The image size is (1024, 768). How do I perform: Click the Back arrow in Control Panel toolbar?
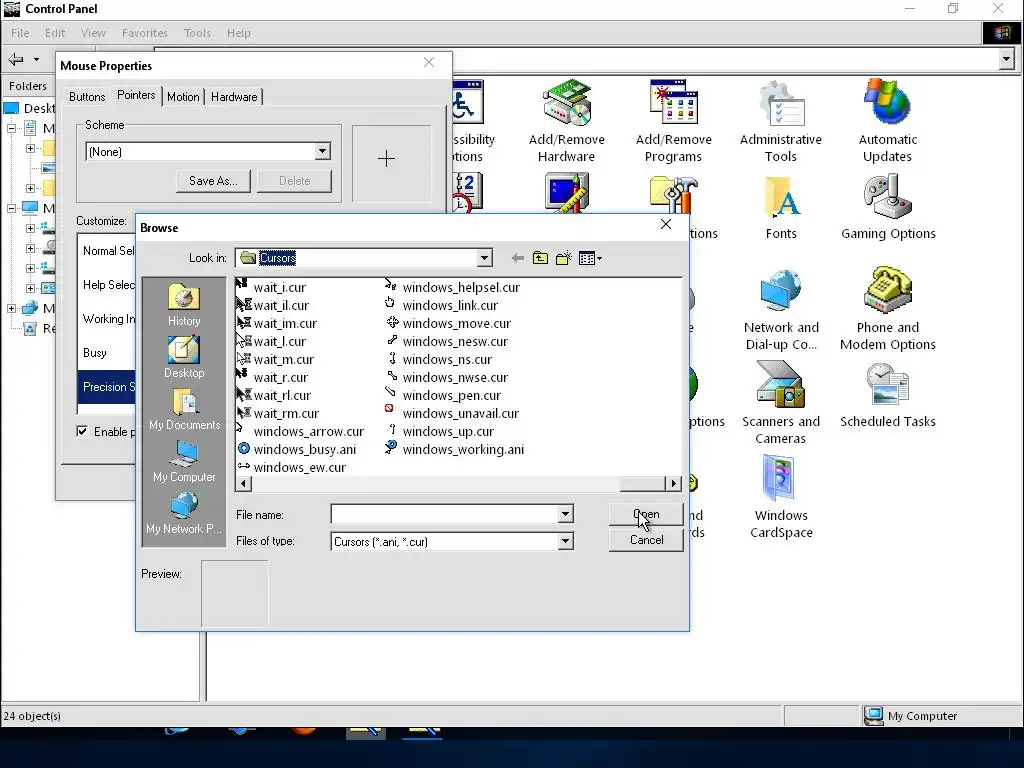pos(16,59)
